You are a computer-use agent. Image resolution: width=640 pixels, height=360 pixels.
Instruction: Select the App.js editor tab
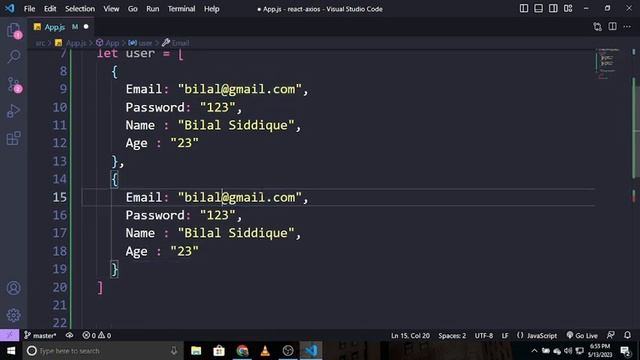(60, 27)
